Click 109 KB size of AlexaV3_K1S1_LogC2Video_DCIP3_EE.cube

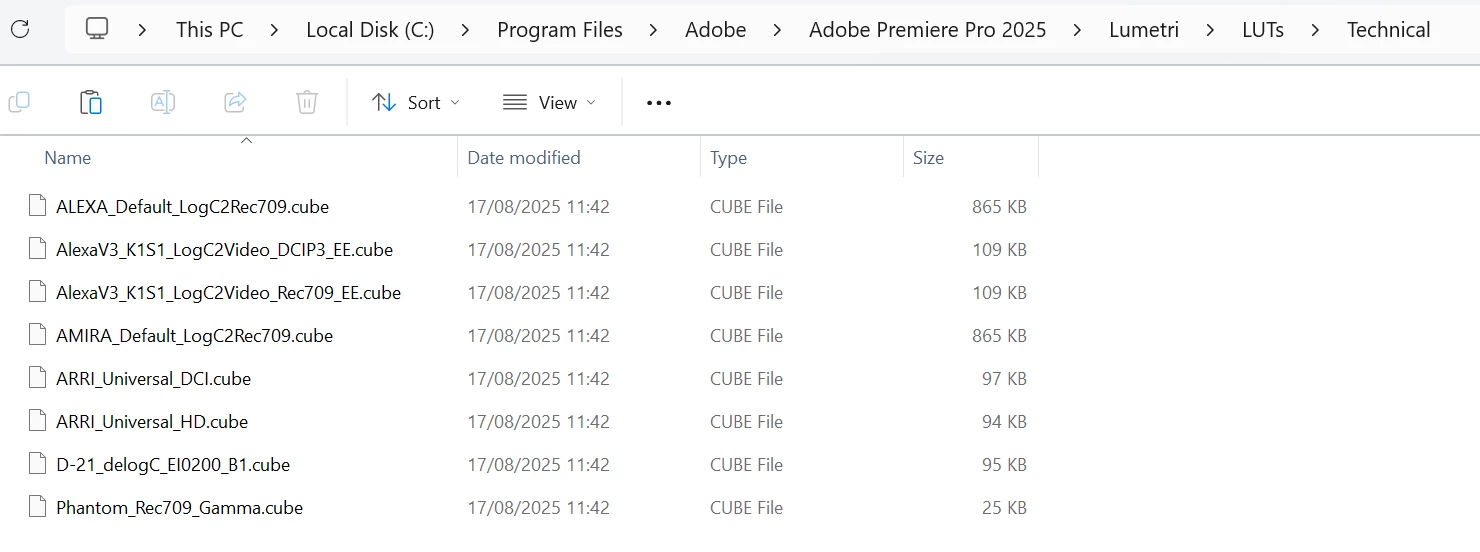pos(999,250)
